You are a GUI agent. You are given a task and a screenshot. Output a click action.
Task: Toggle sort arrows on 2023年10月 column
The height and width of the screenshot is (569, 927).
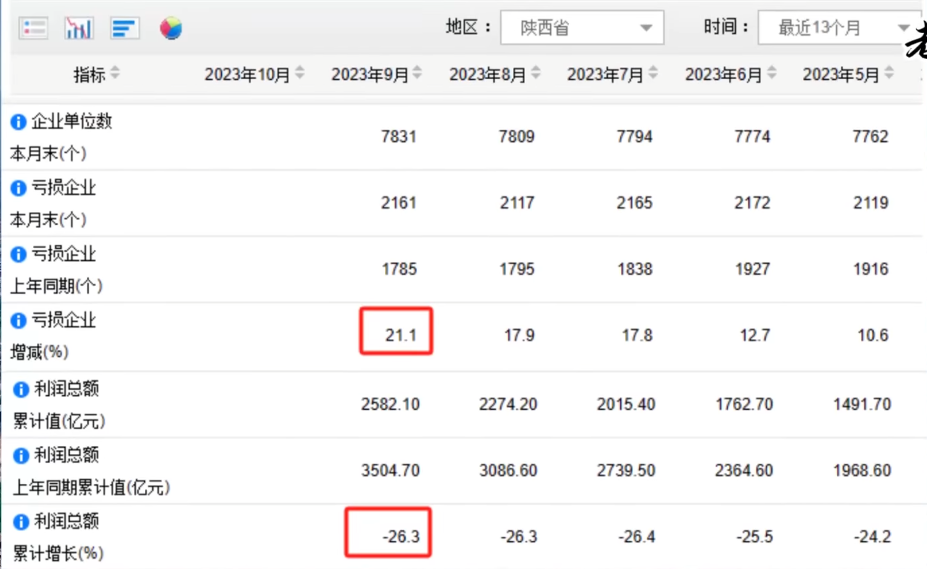[x=302, y=75]
